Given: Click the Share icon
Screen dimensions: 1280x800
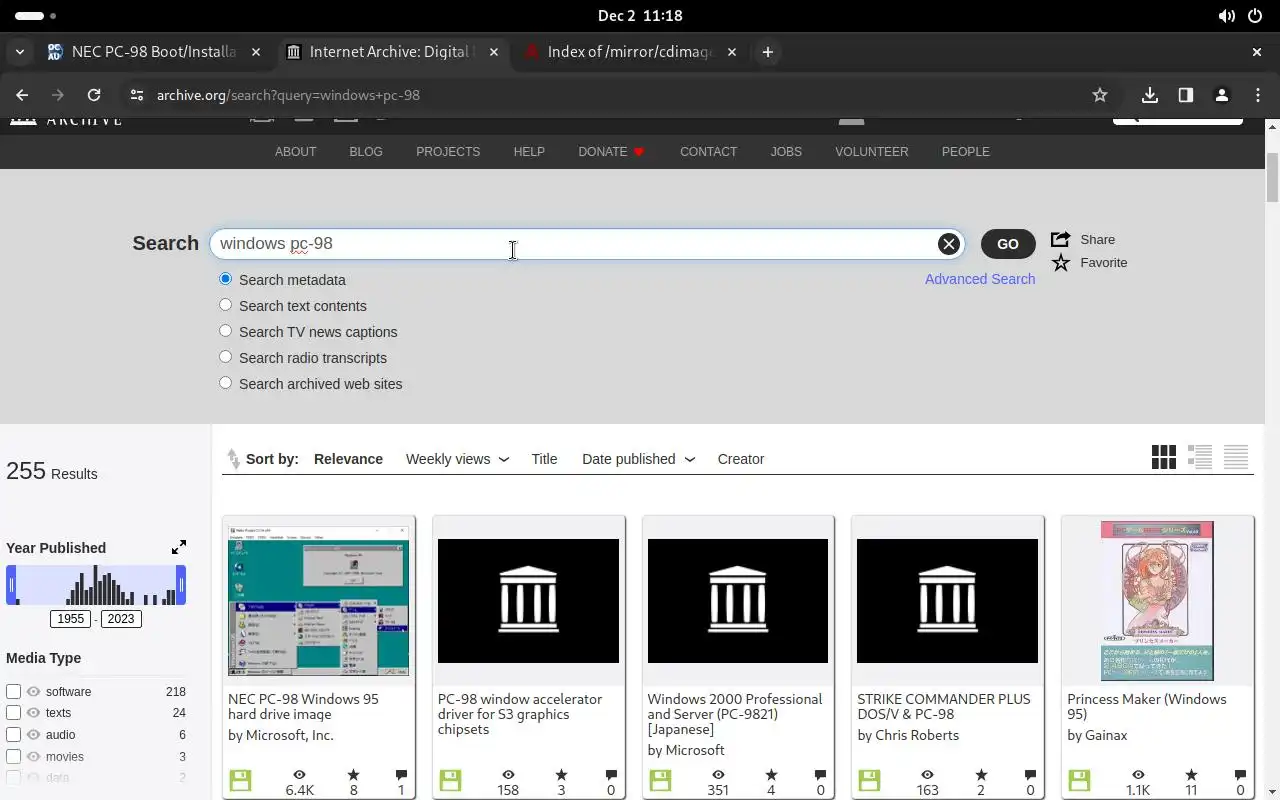Looking at the screenshot, I should click(1060, 239).
